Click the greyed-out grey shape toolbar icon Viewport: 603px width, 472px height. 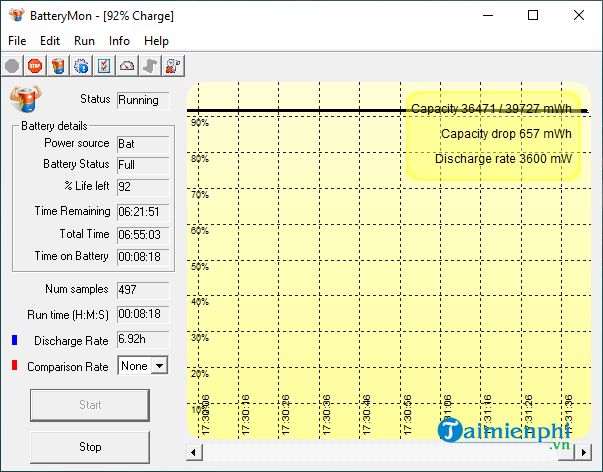[150, 66]
